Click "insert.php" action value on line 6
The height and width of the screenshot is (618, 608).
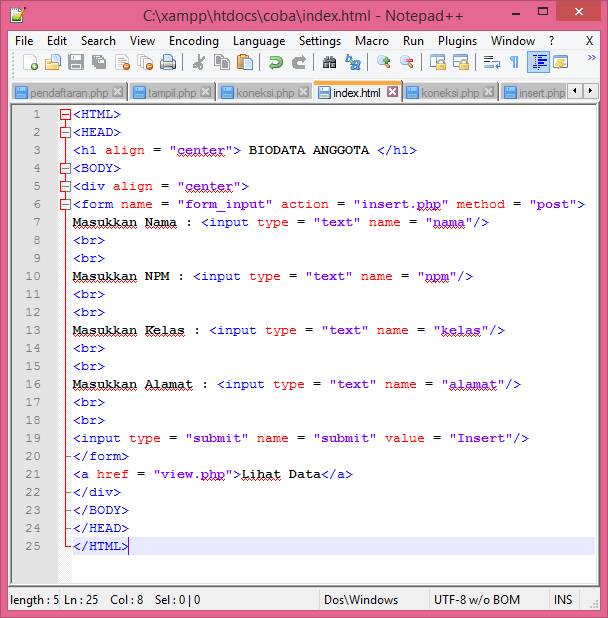[401, 204]
